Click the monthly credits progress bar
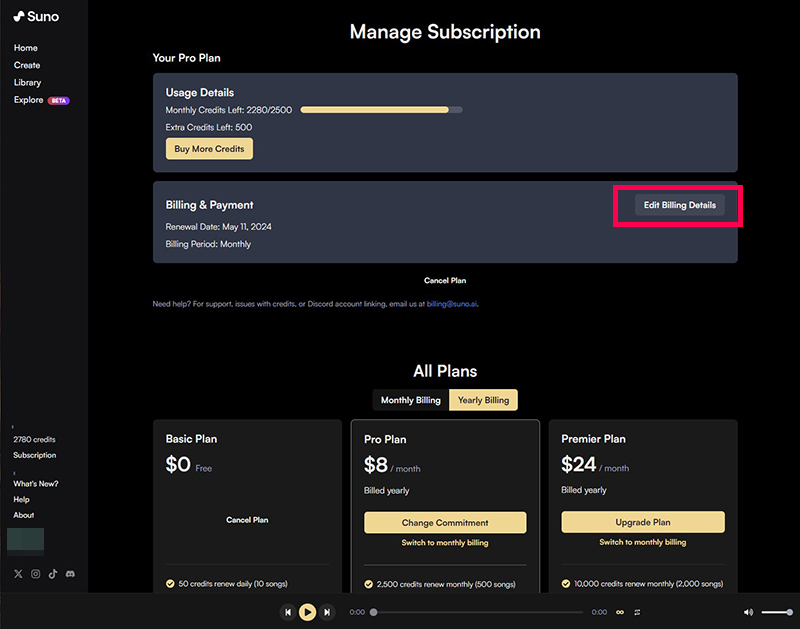Image resolution: width=800 pixels, height=629 pixels. 381,110
